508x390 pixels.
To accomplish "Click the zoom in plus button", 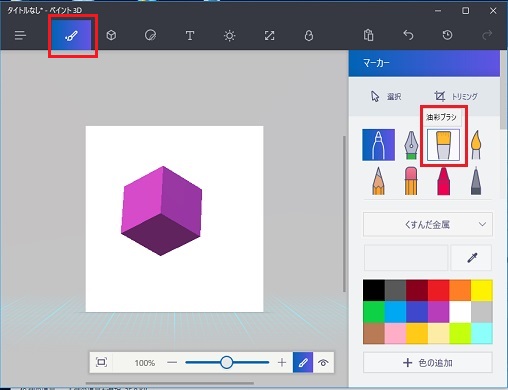I will [x=282, y=362].
